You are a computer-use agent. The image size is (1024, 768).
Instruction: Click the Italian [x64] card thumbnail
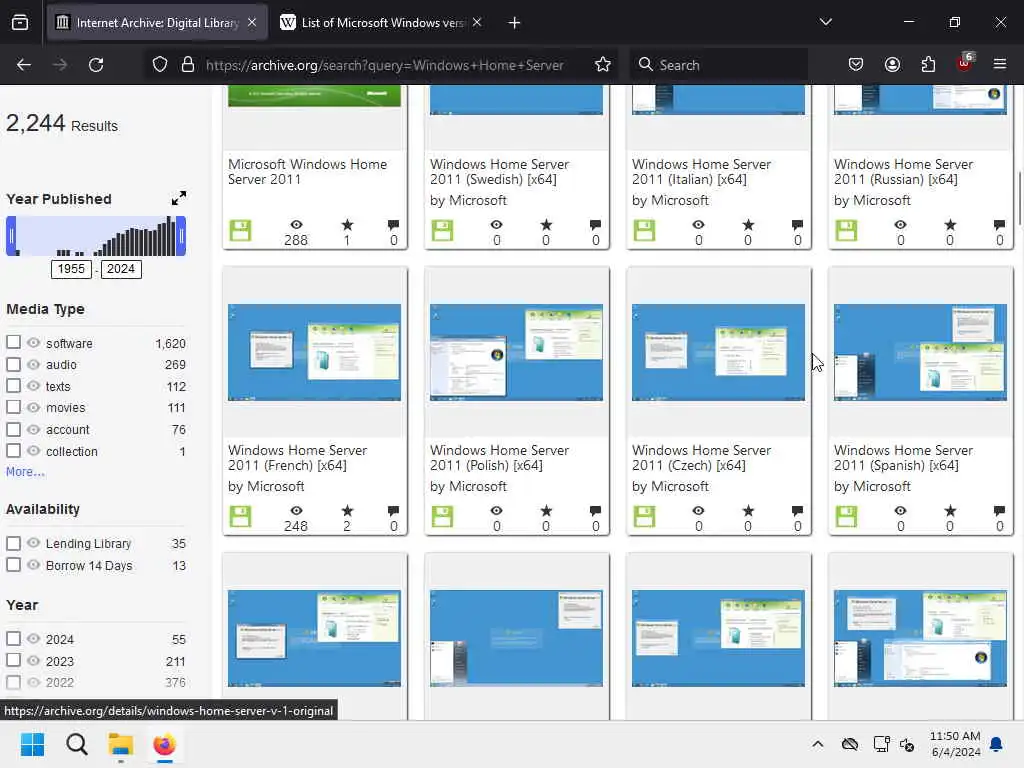click(x=718, y=99)
